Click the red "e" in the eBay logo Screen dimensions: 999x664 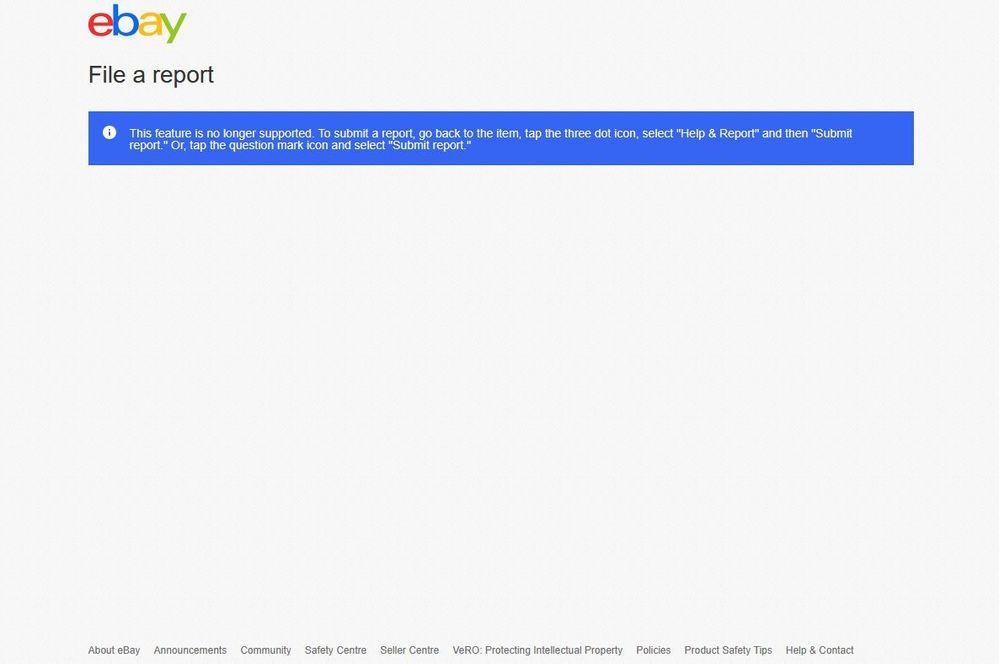(x=100, y=25)
